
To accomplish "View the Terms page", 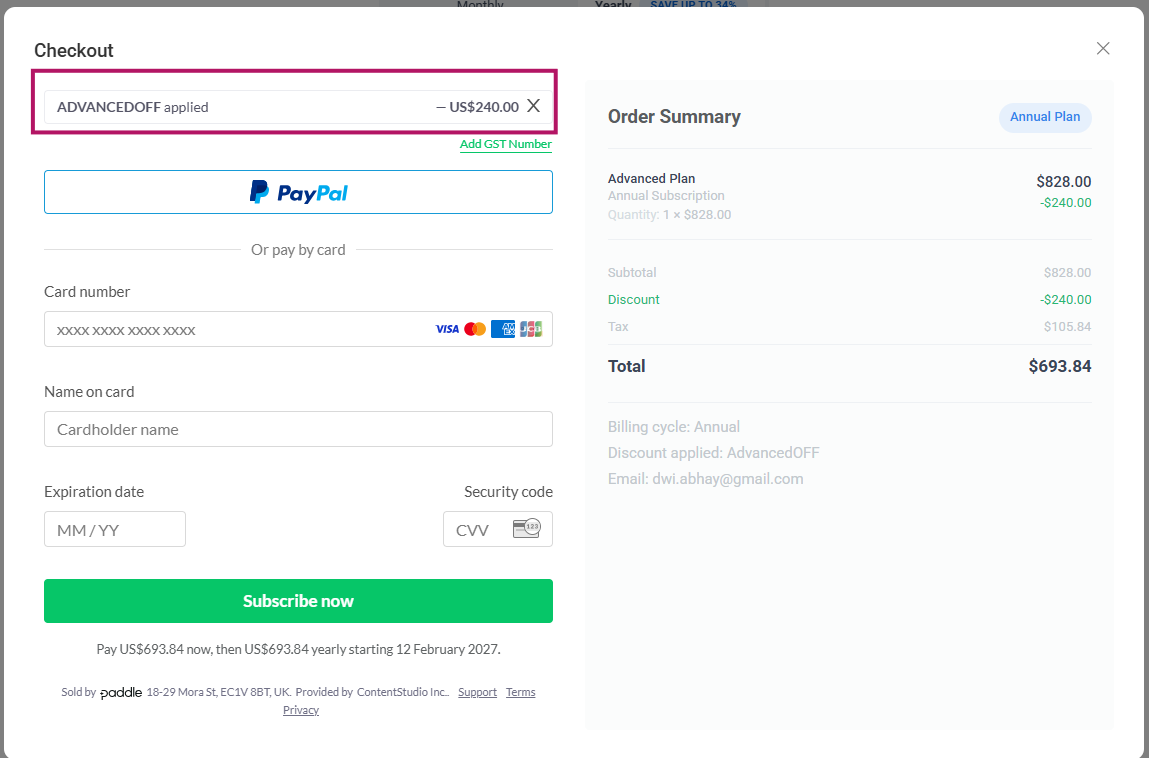I will (x=520, y=691).
